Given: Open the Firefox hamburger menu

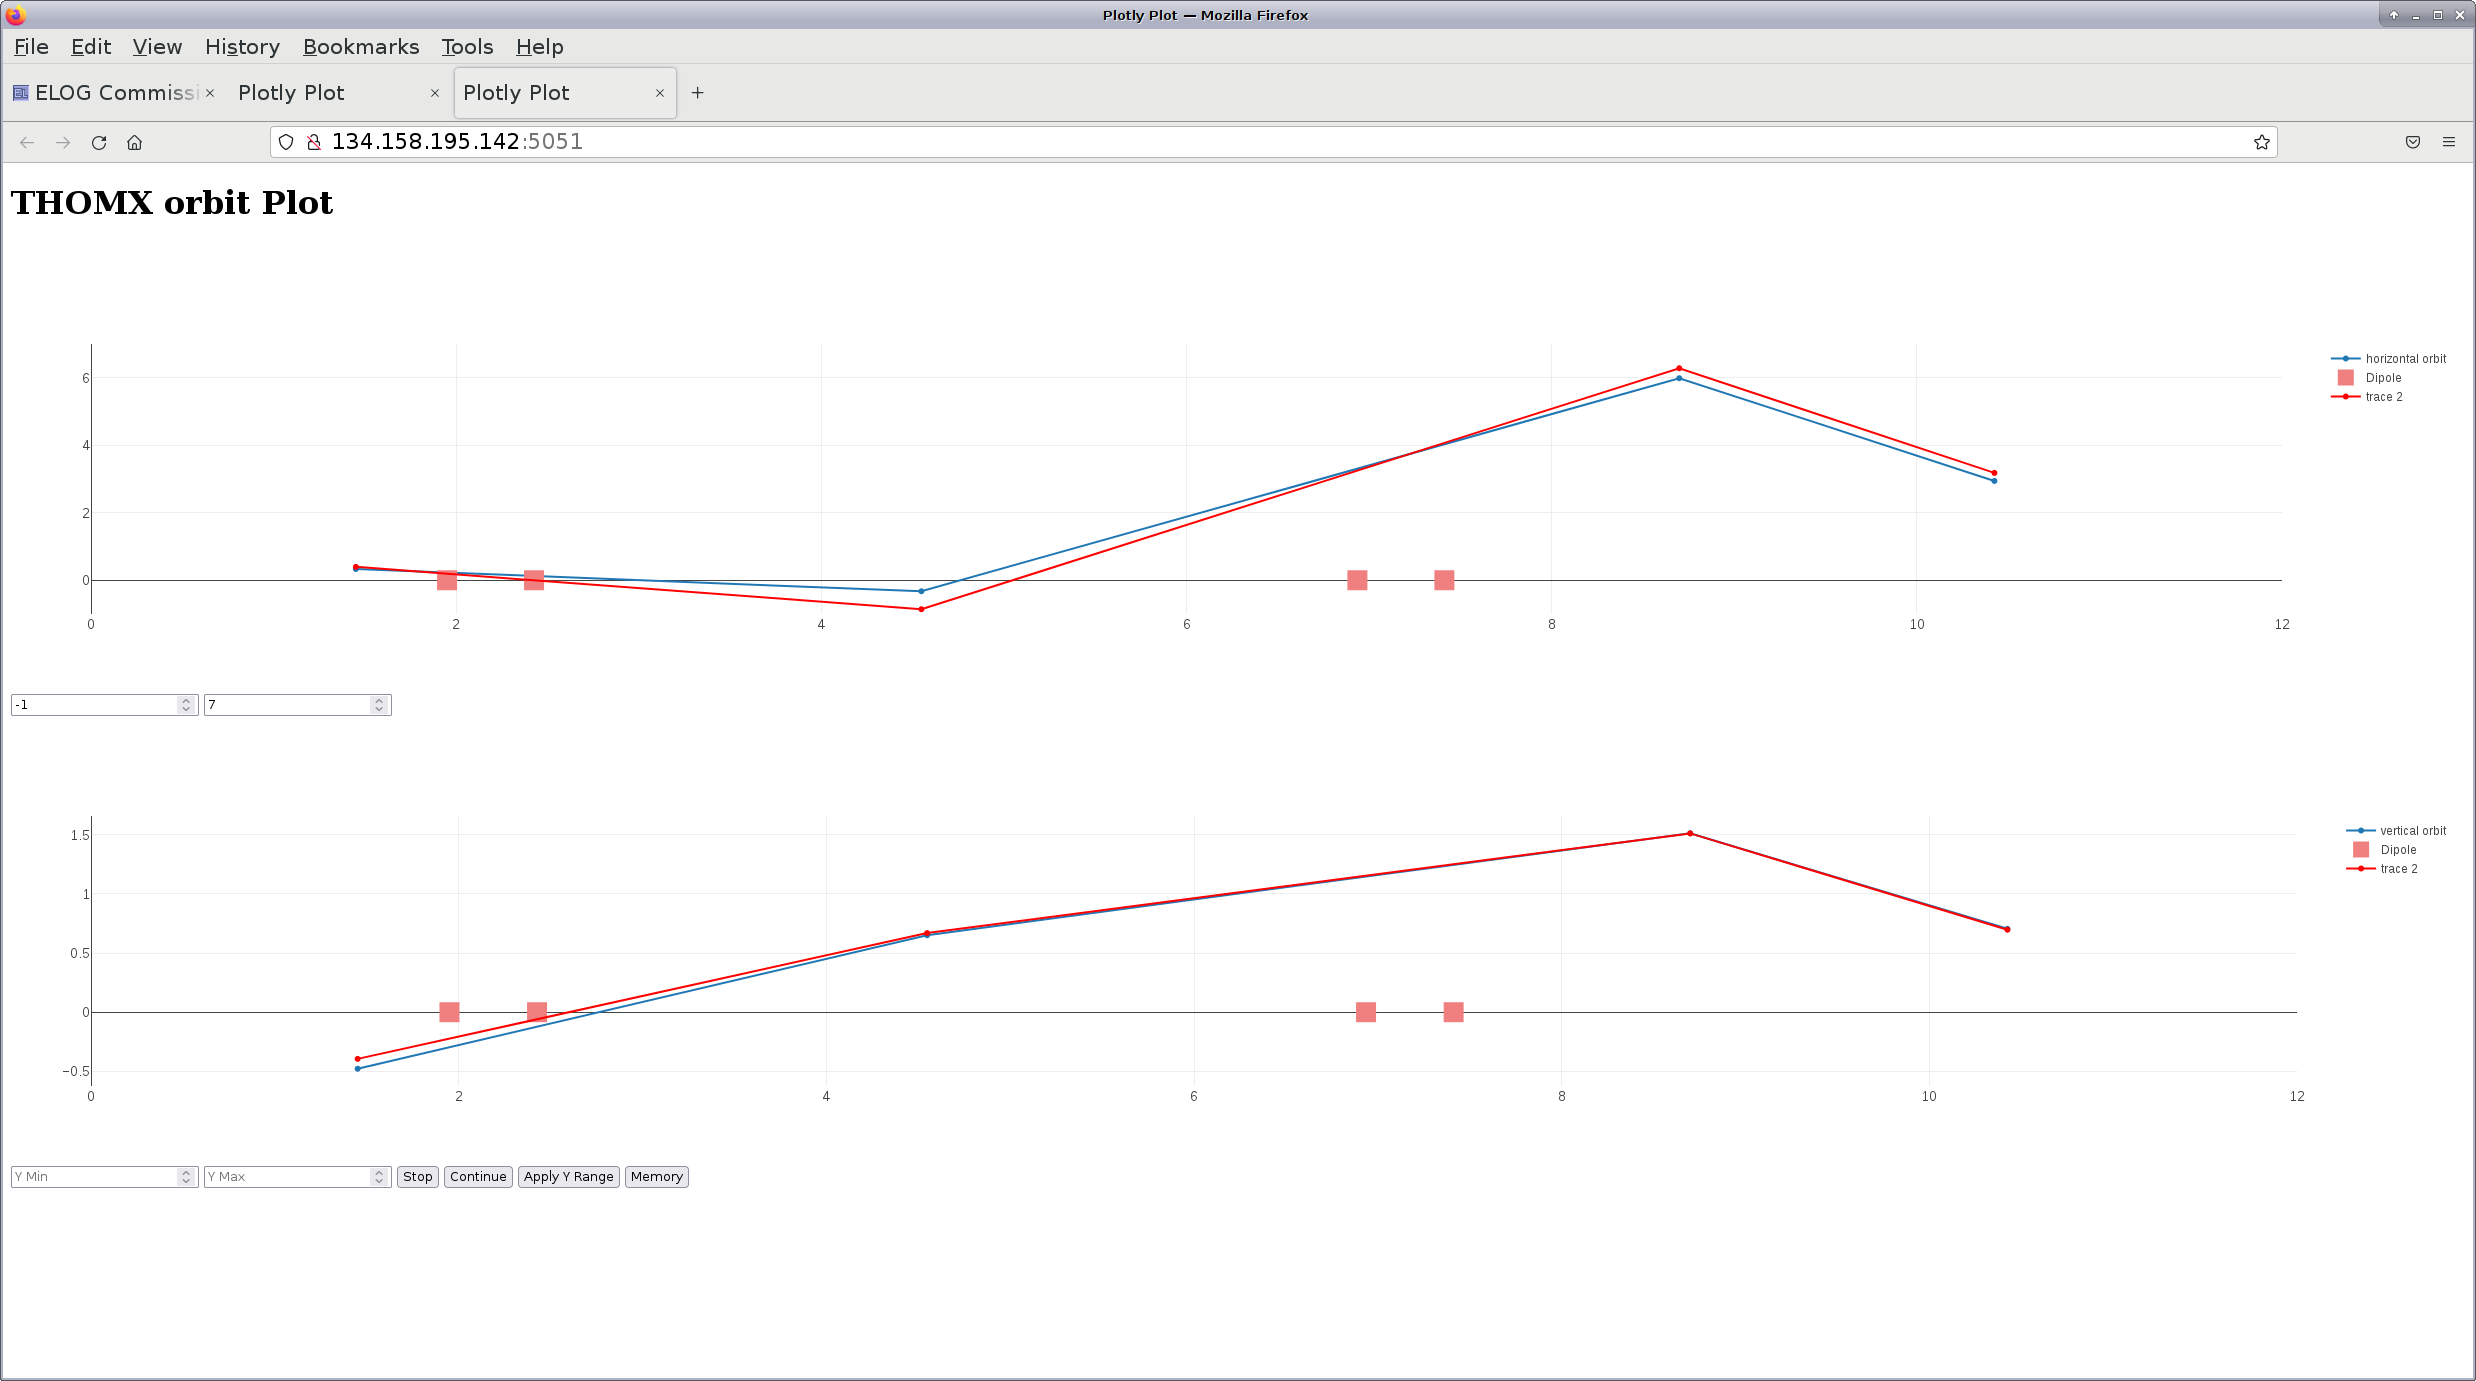Looking at the screenshot, I should point(2448,143).
